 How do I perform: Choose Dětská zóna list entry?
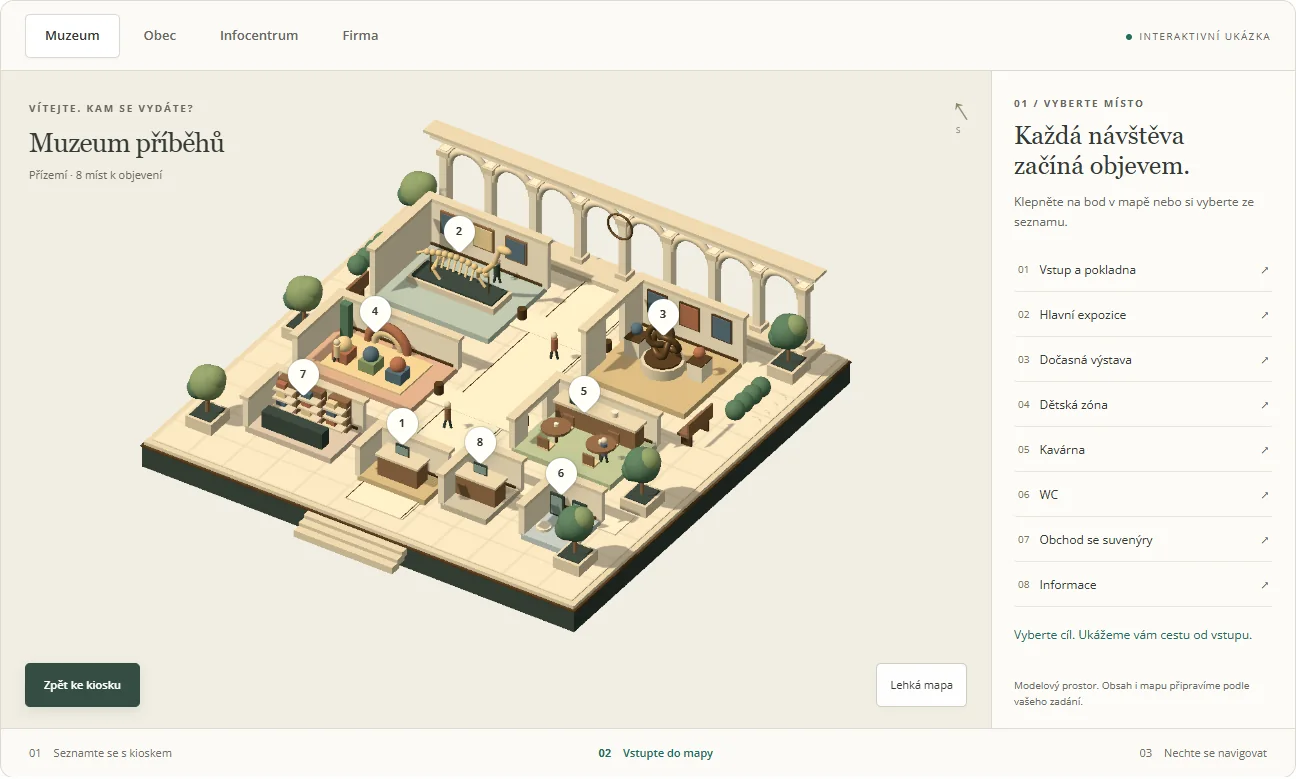pos(1142,405)
